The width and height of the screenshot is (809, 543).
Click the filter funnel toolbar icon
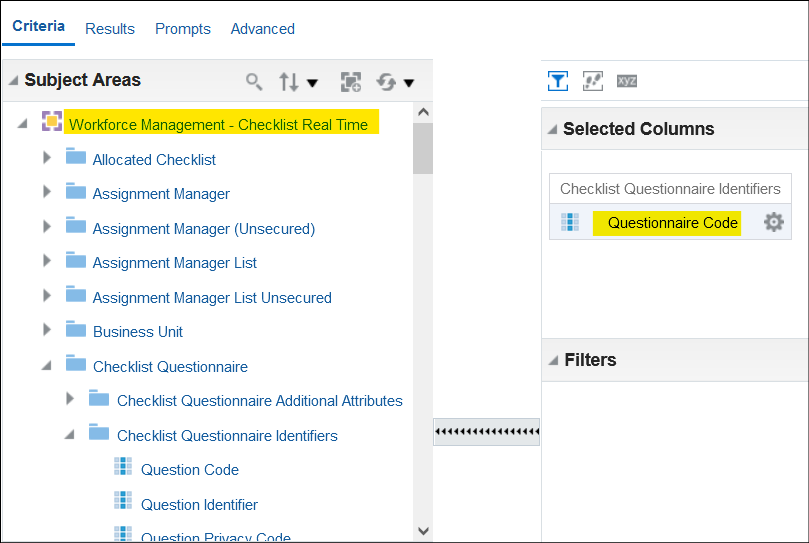click(558, 81)
